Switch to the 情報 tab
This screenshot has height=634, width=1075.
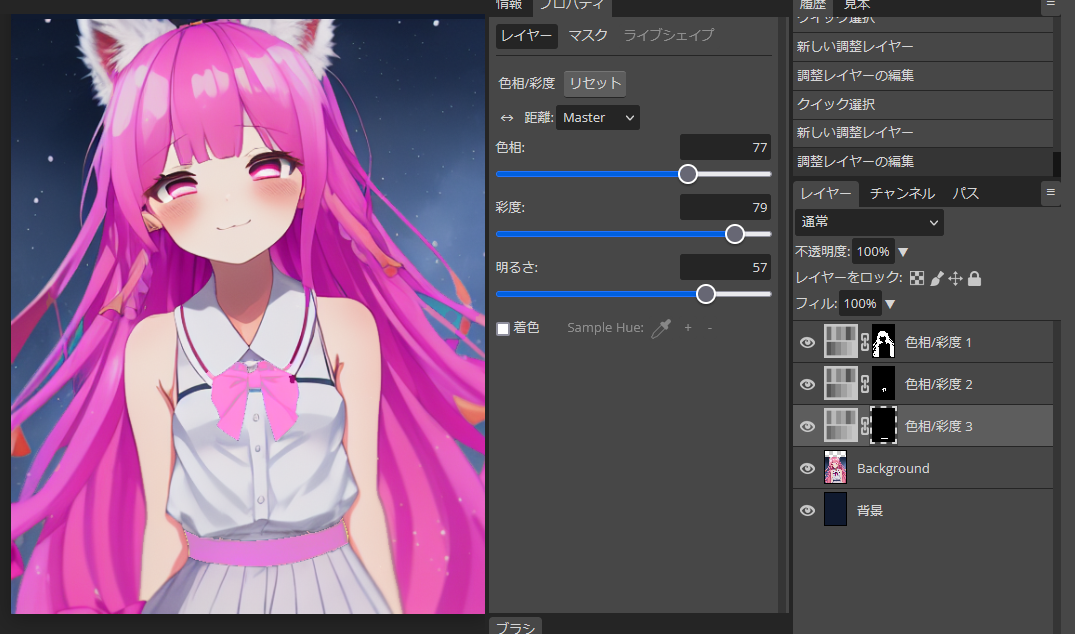coord(508,5)
